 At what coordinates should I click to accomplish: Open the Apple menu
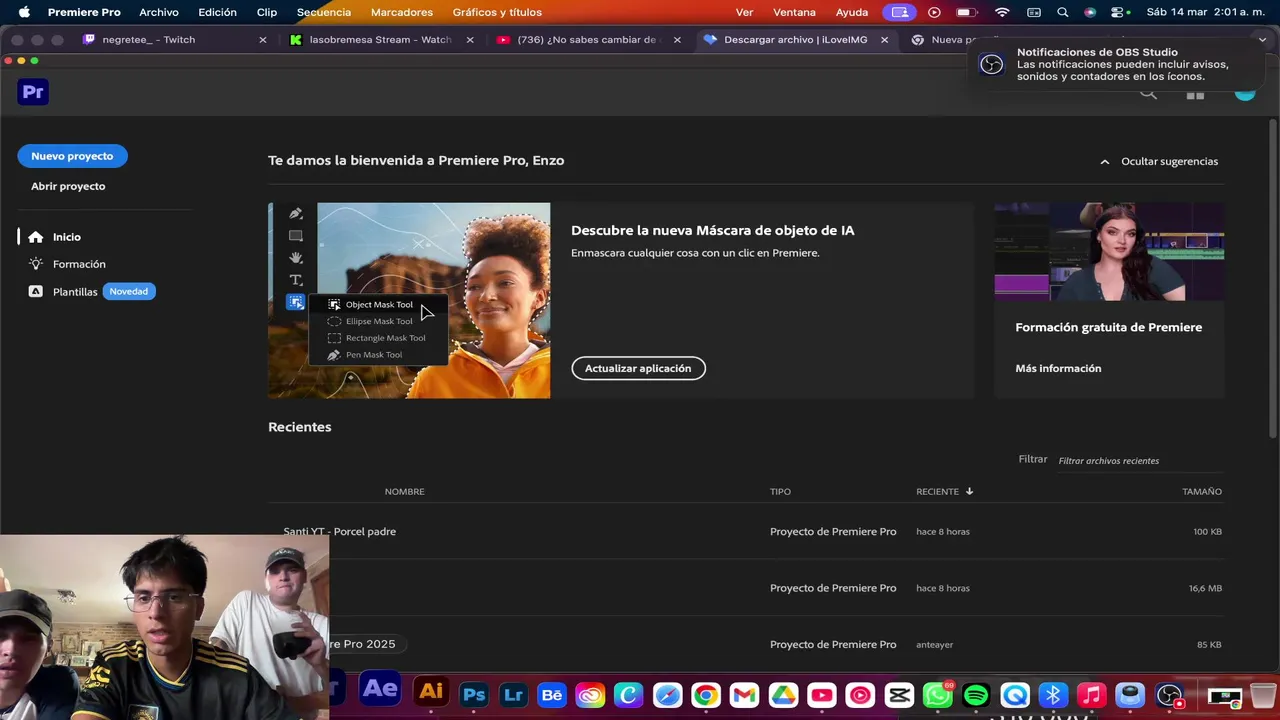[x=24, y=12]
